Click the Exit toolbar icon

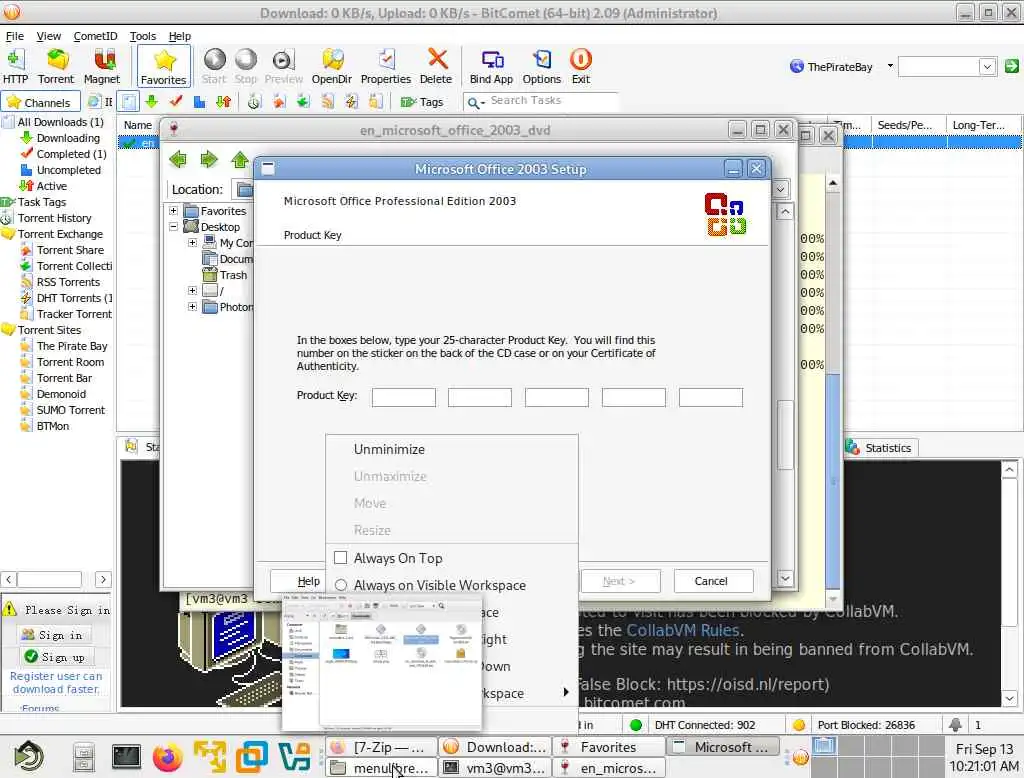click(x=581, y=66)
